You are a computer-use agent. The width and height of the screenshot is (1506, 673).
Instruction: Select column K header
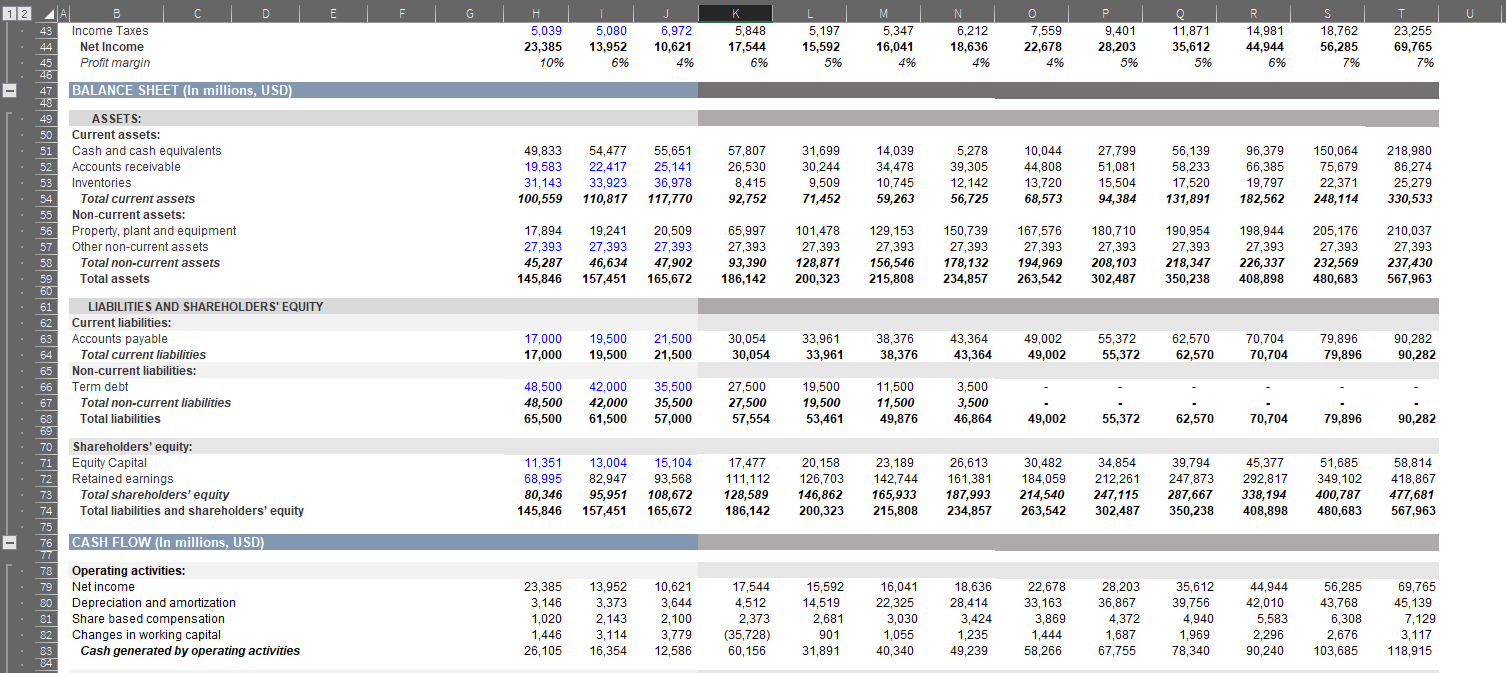735,12
